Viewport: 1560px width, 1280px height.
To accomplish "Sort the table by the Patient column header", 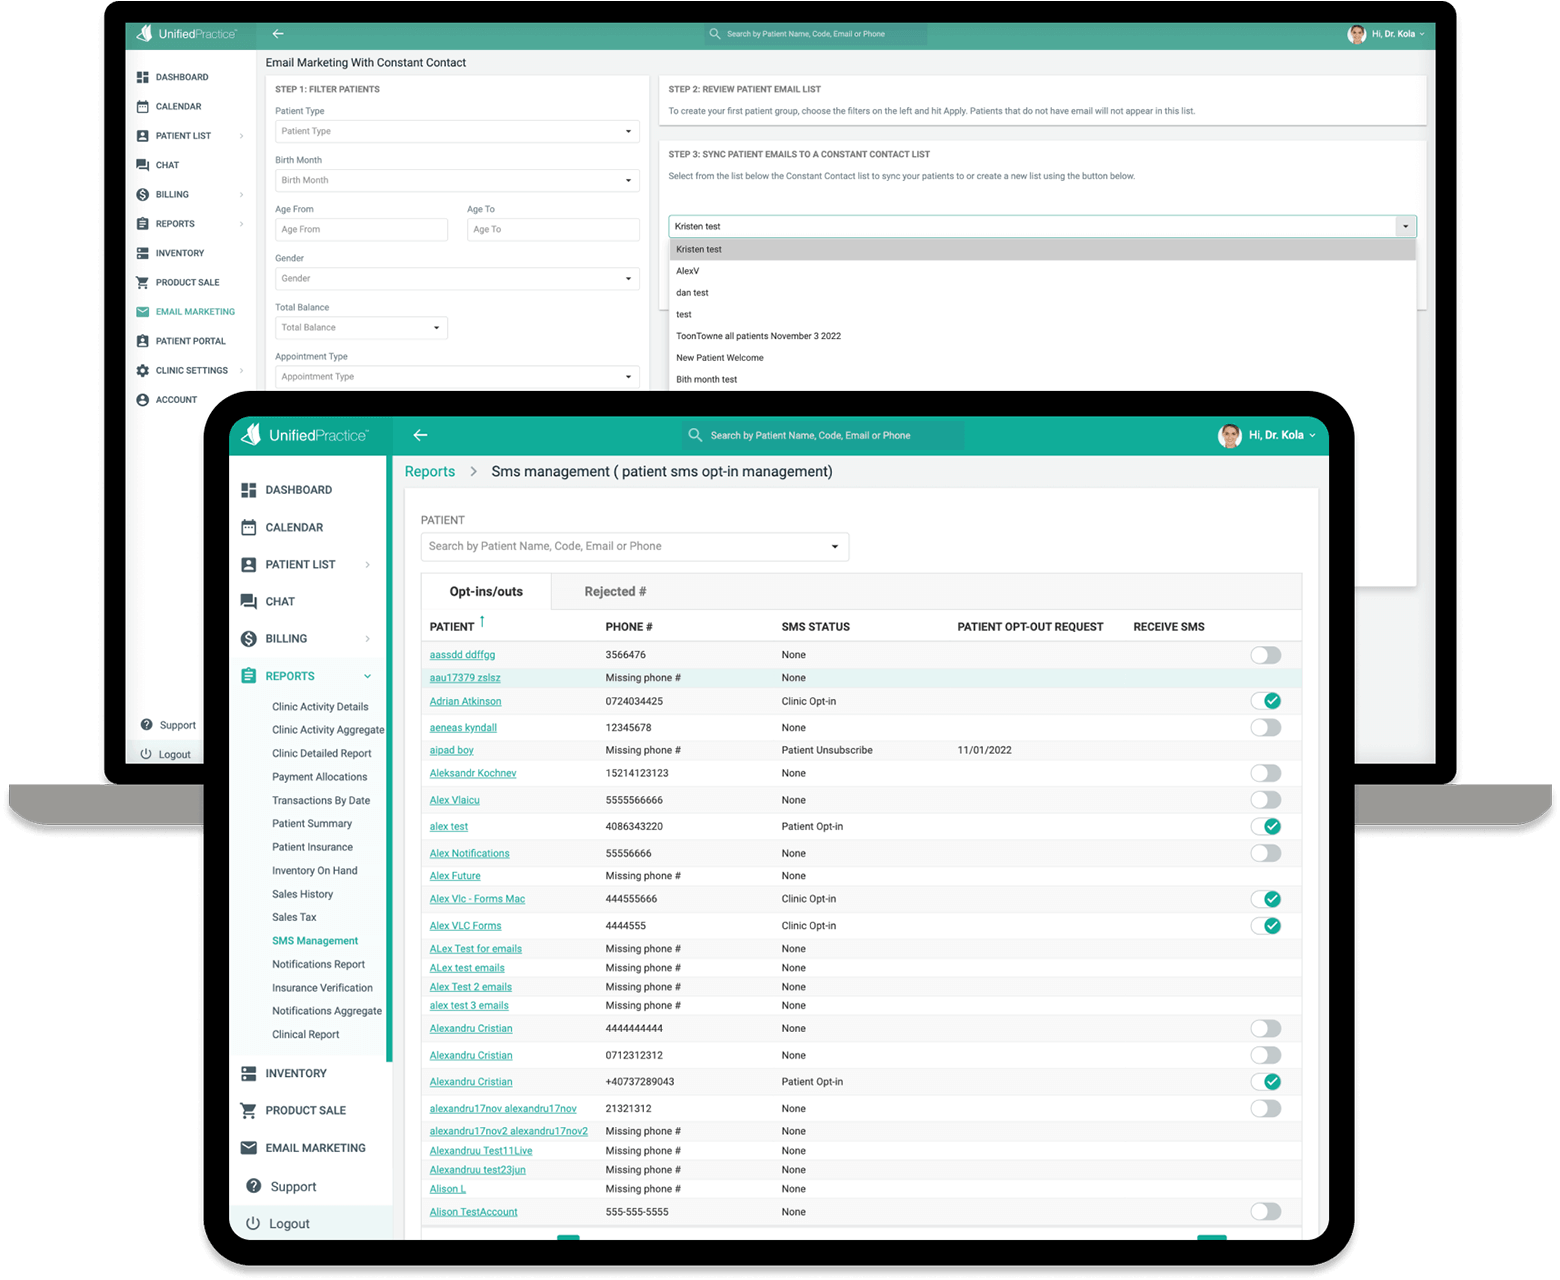I will pos(452,627).
